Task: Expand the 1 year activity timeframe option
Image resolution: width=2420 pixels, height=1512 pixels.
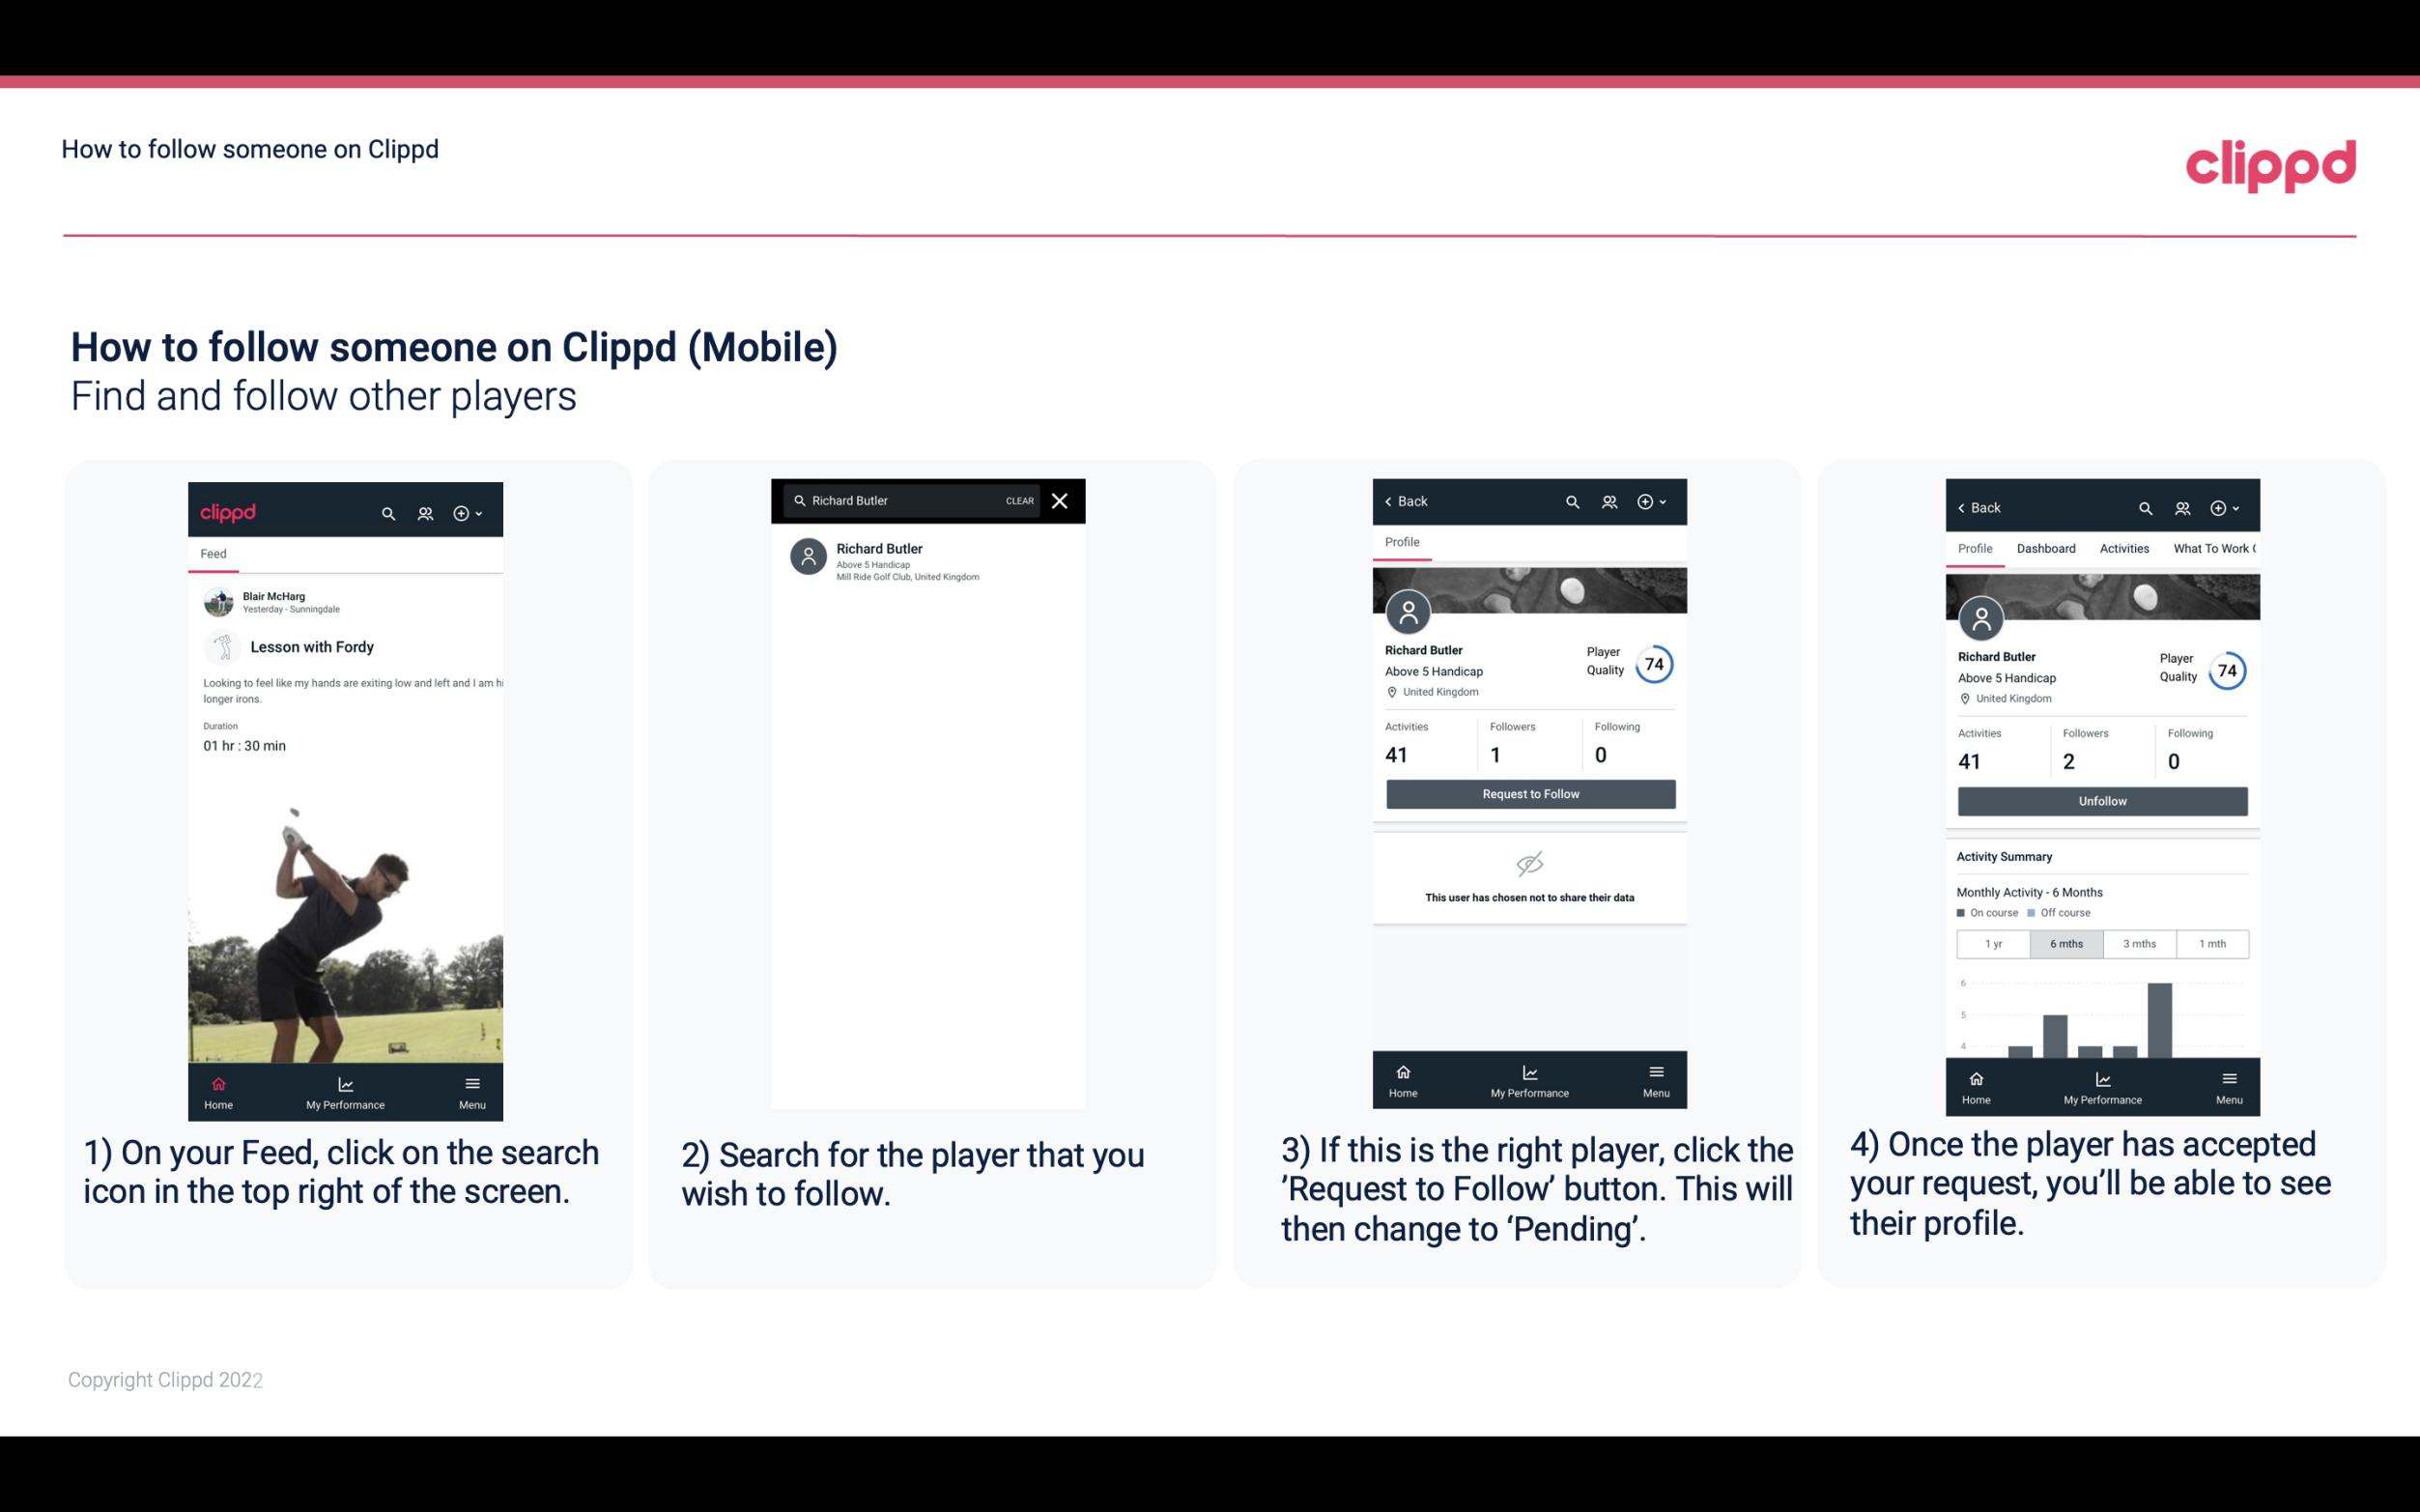Action: [x=1993, y=942]
